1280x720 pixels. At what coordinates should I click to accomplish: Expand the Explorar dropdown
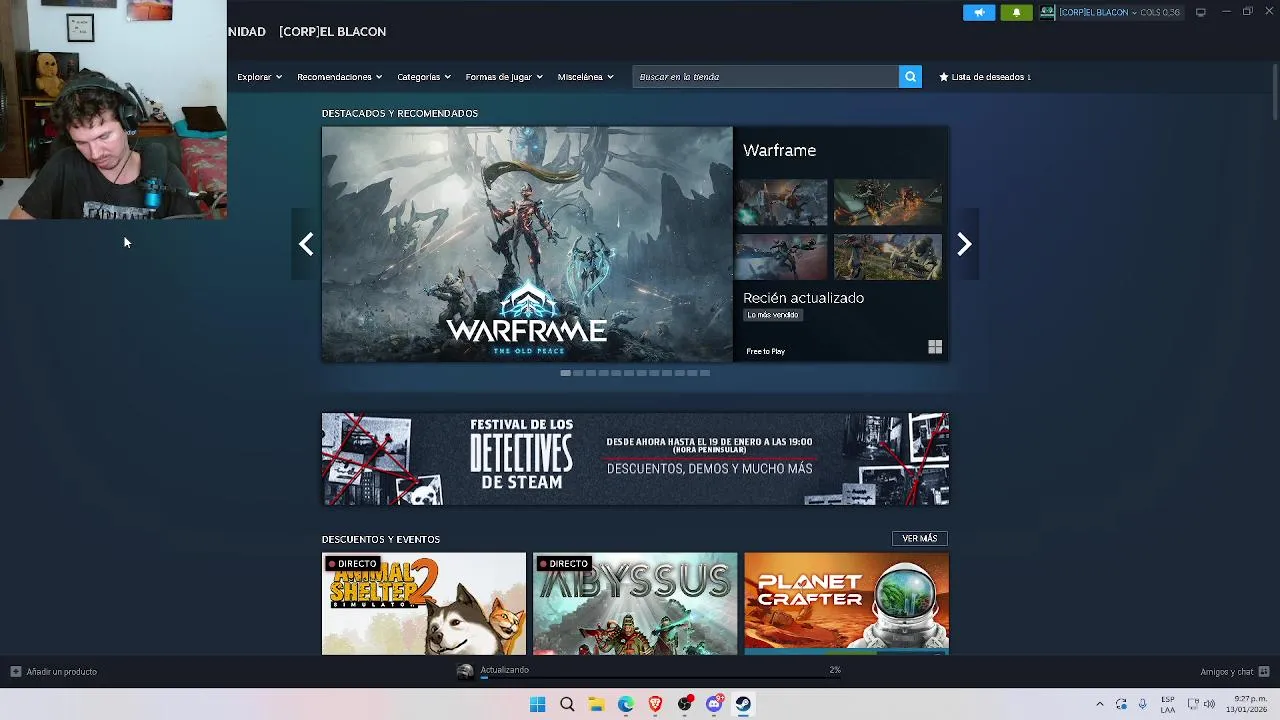[259, 77]
